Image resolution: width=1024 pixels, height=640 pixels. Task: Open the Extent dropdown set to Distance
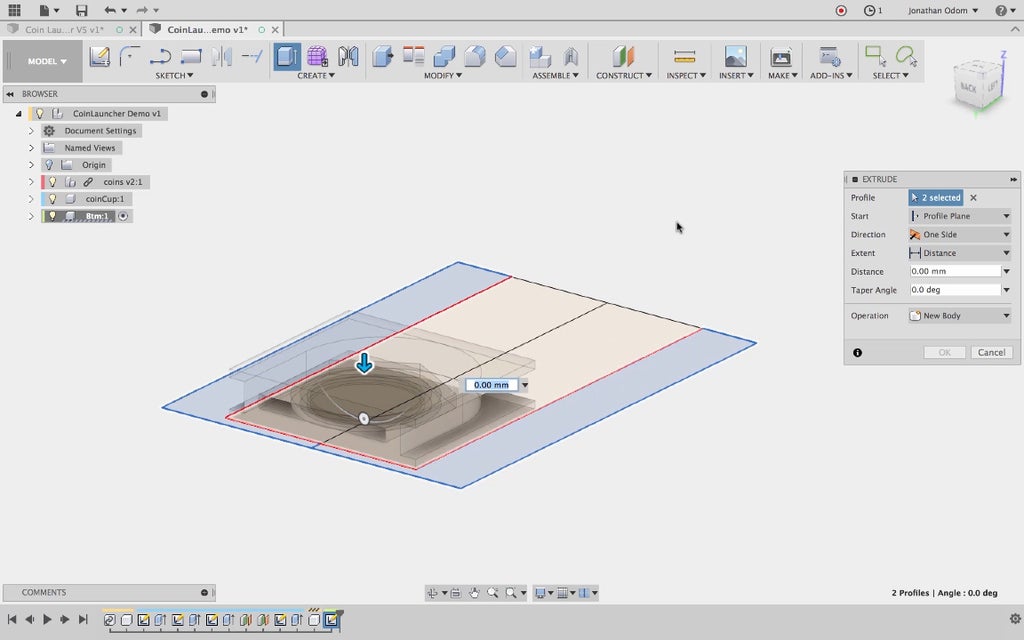coord(960,253)
